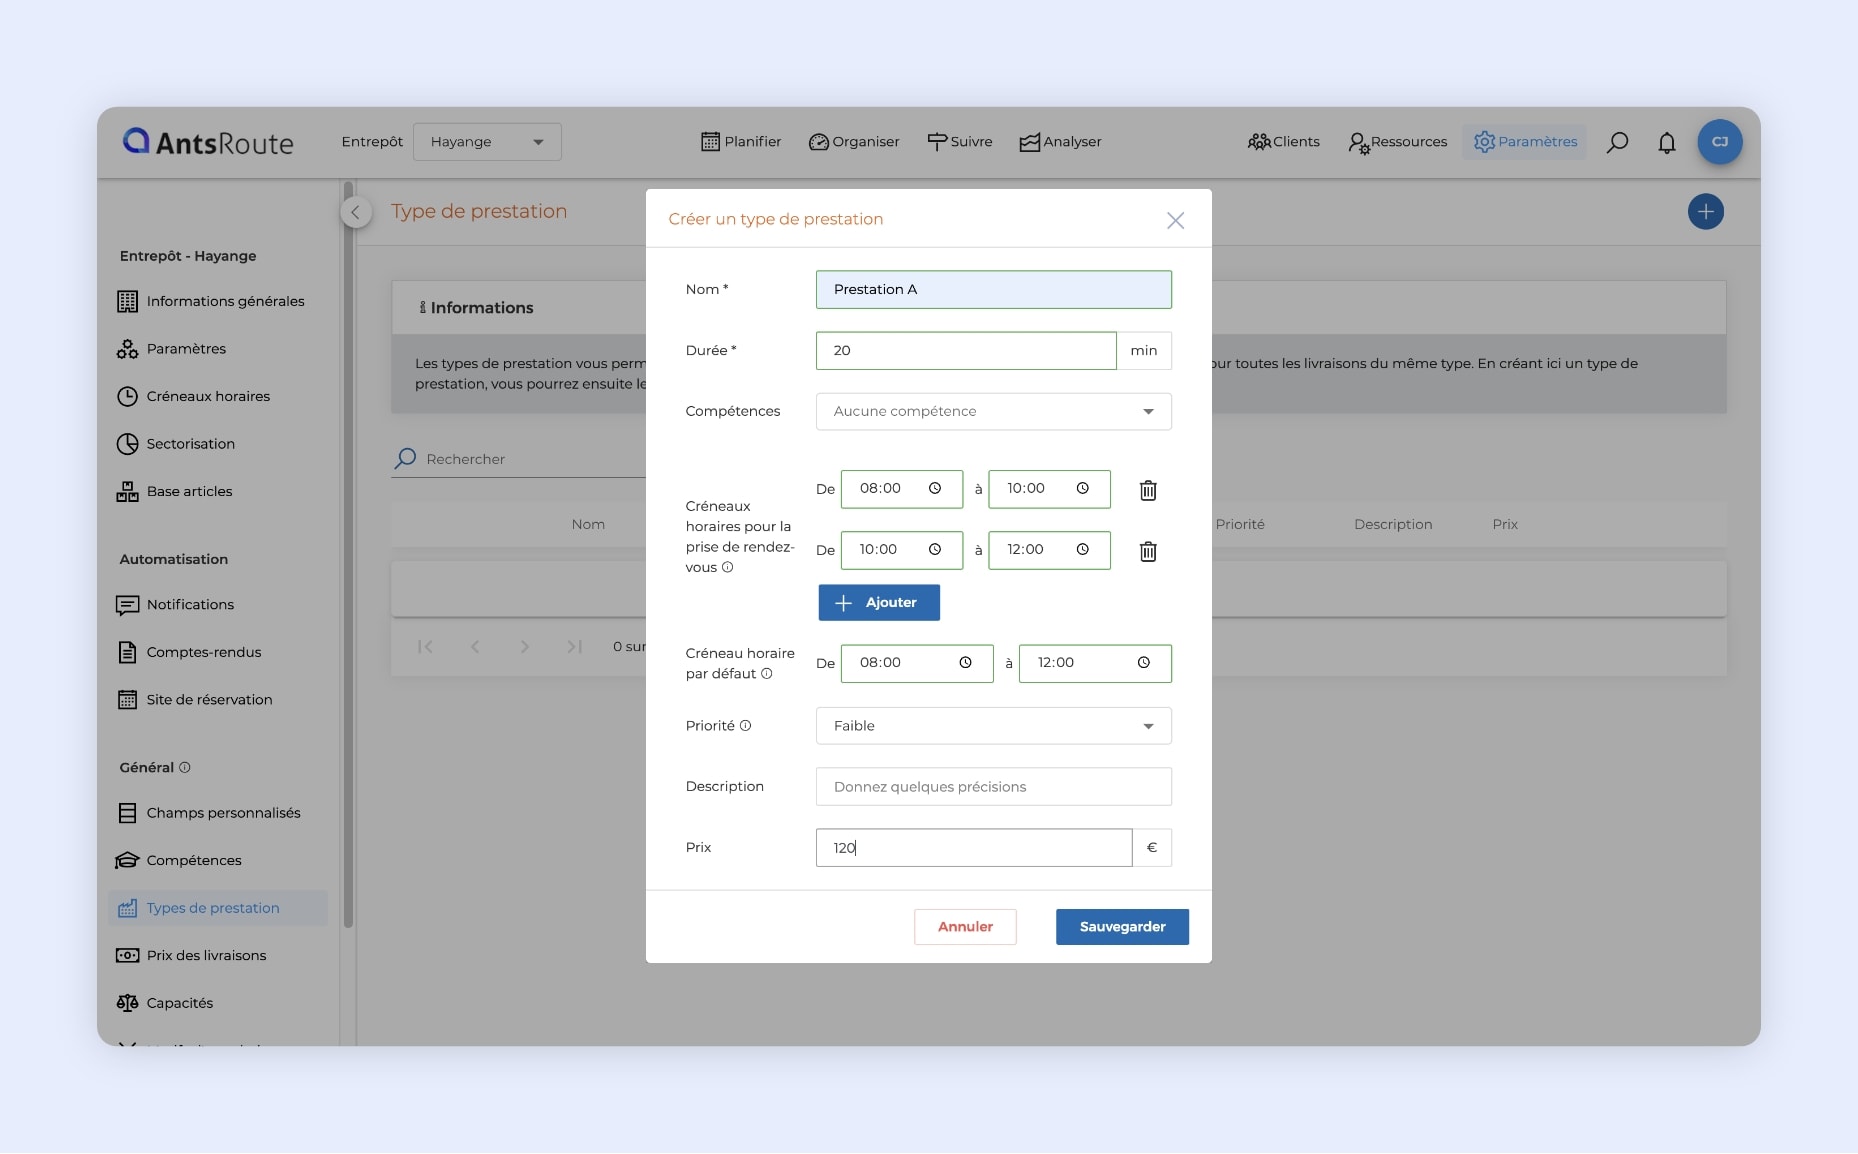Collapse sidebar with the back arrow

click(x=355, y=212)
